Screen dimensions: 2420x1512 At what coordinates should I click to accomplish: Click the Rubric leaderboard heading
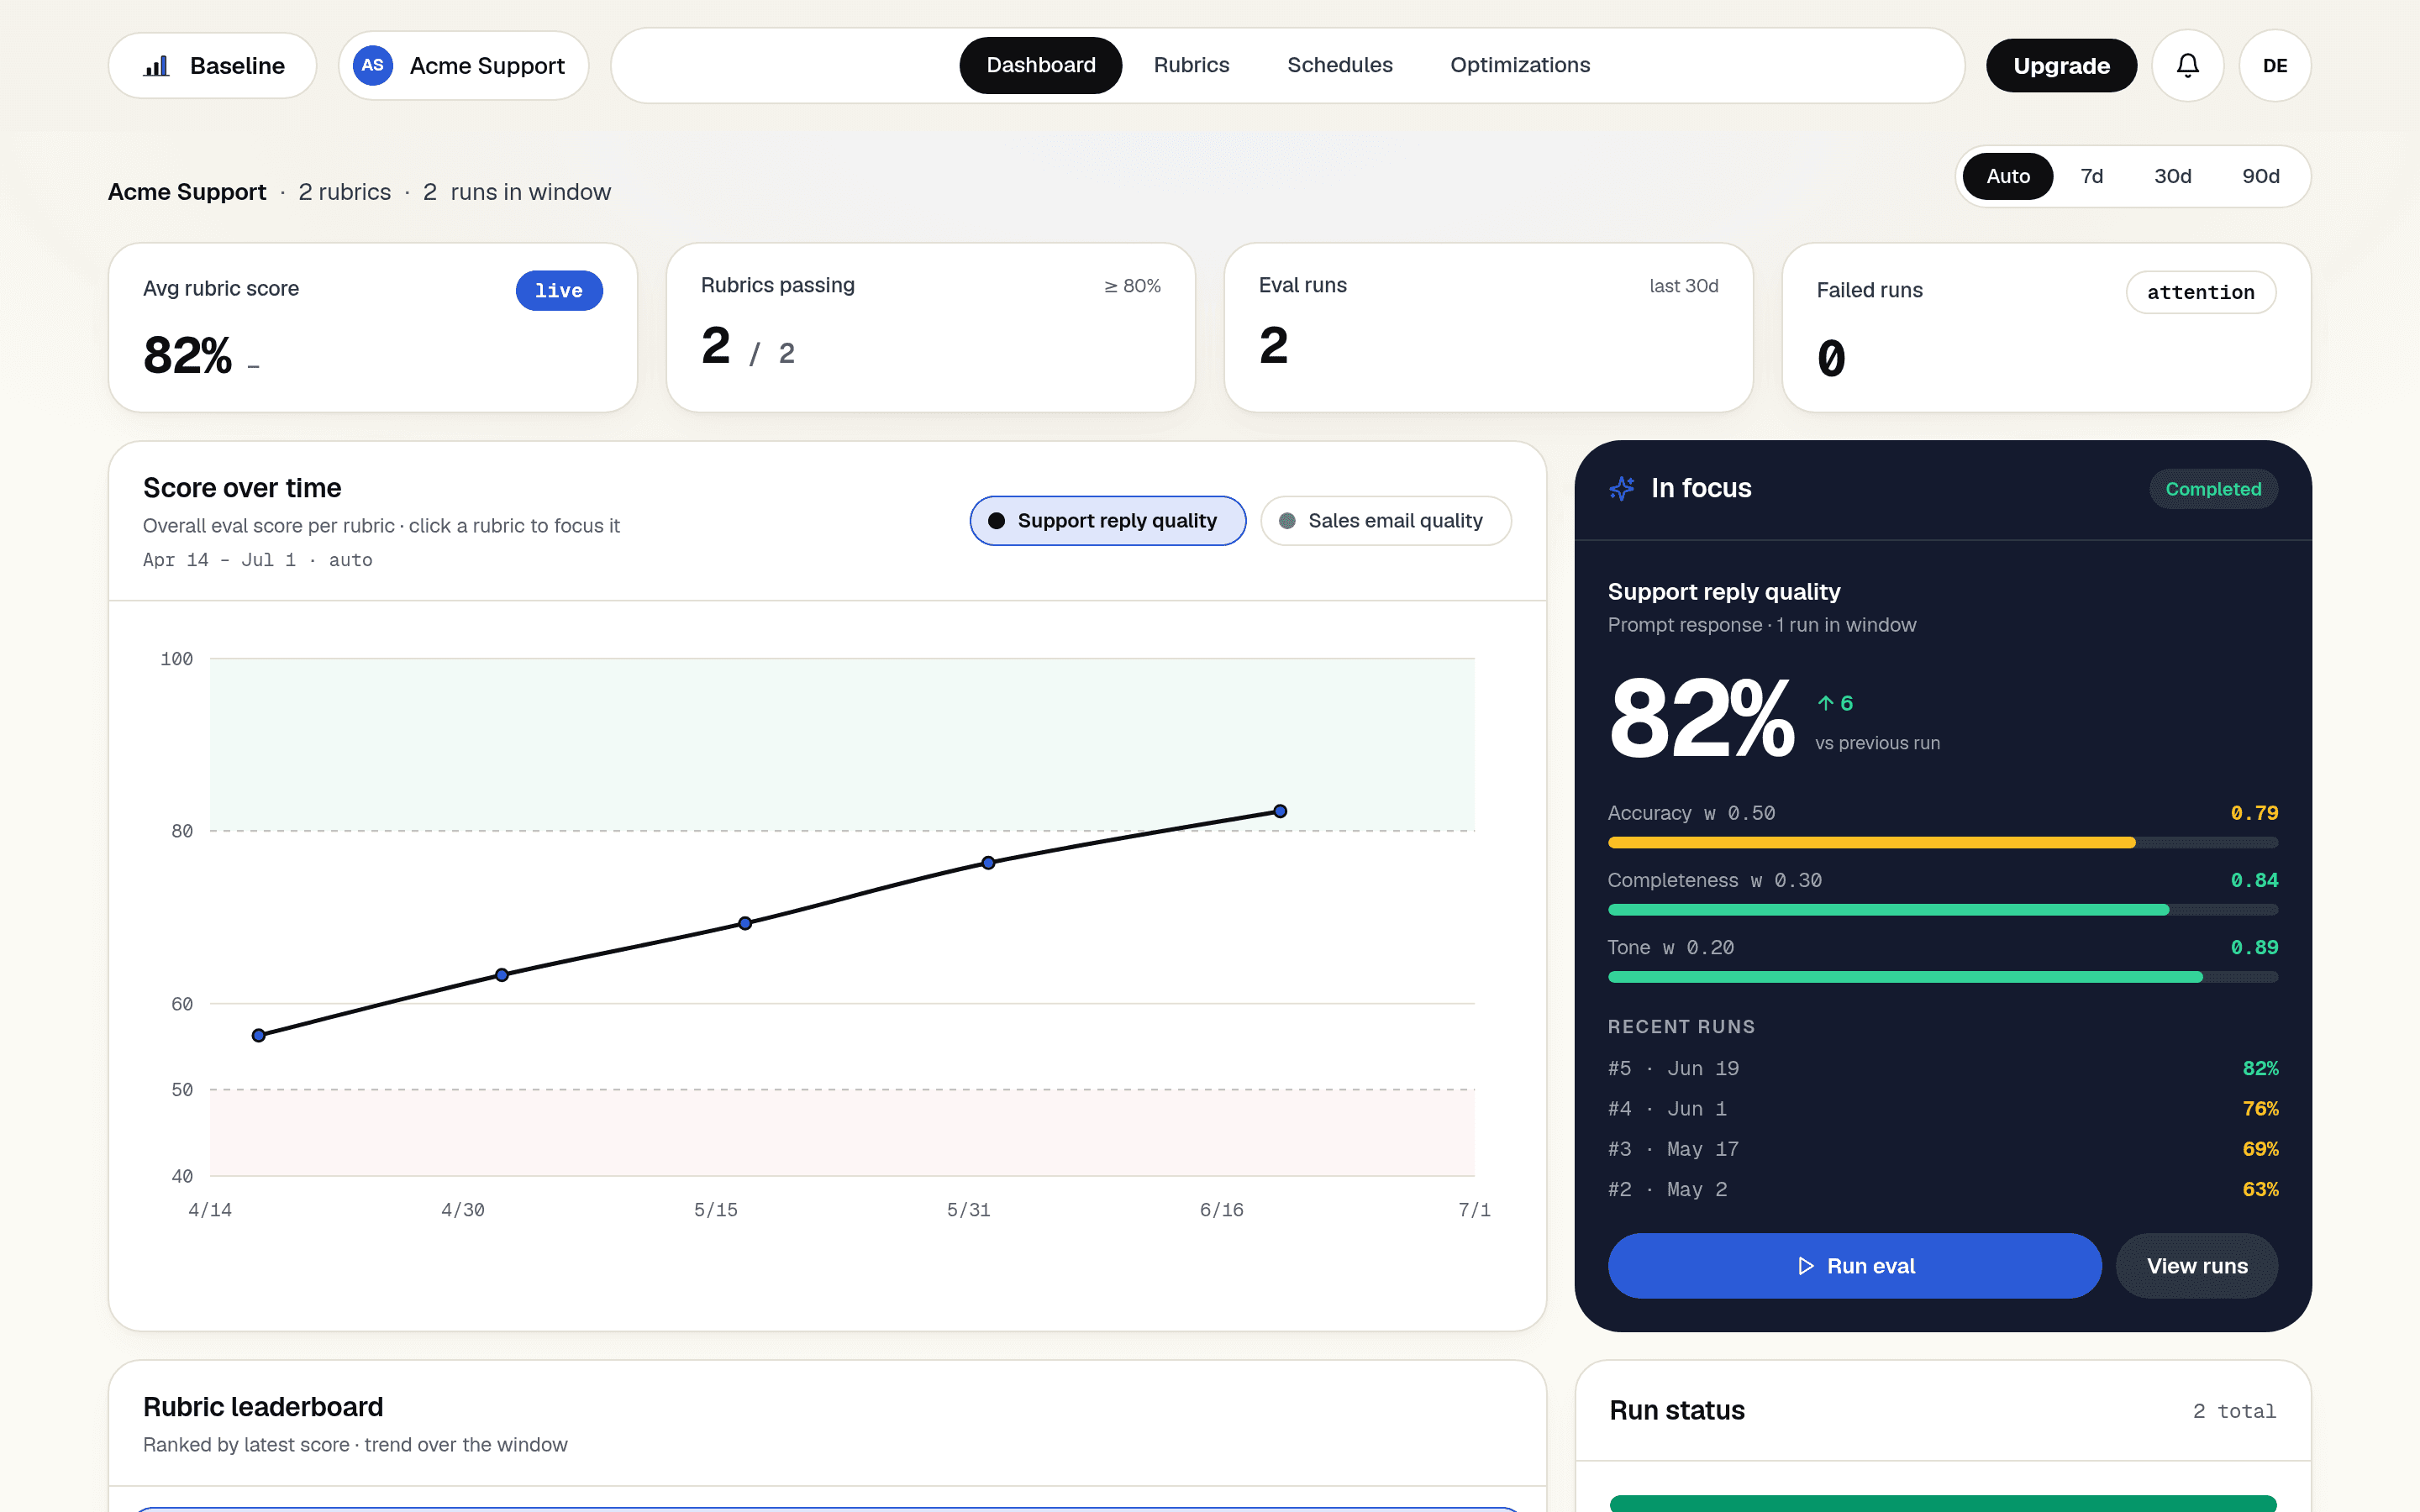coord(263,1407)
